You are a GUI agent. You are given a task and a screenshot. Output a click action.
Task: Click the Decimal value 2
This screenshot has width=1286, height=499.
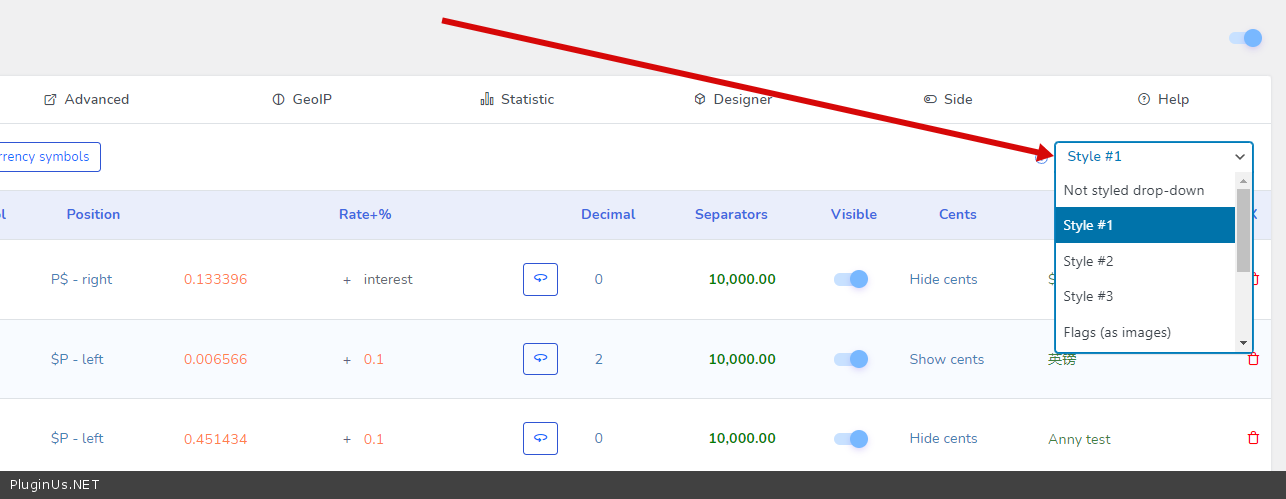[599, 359]
